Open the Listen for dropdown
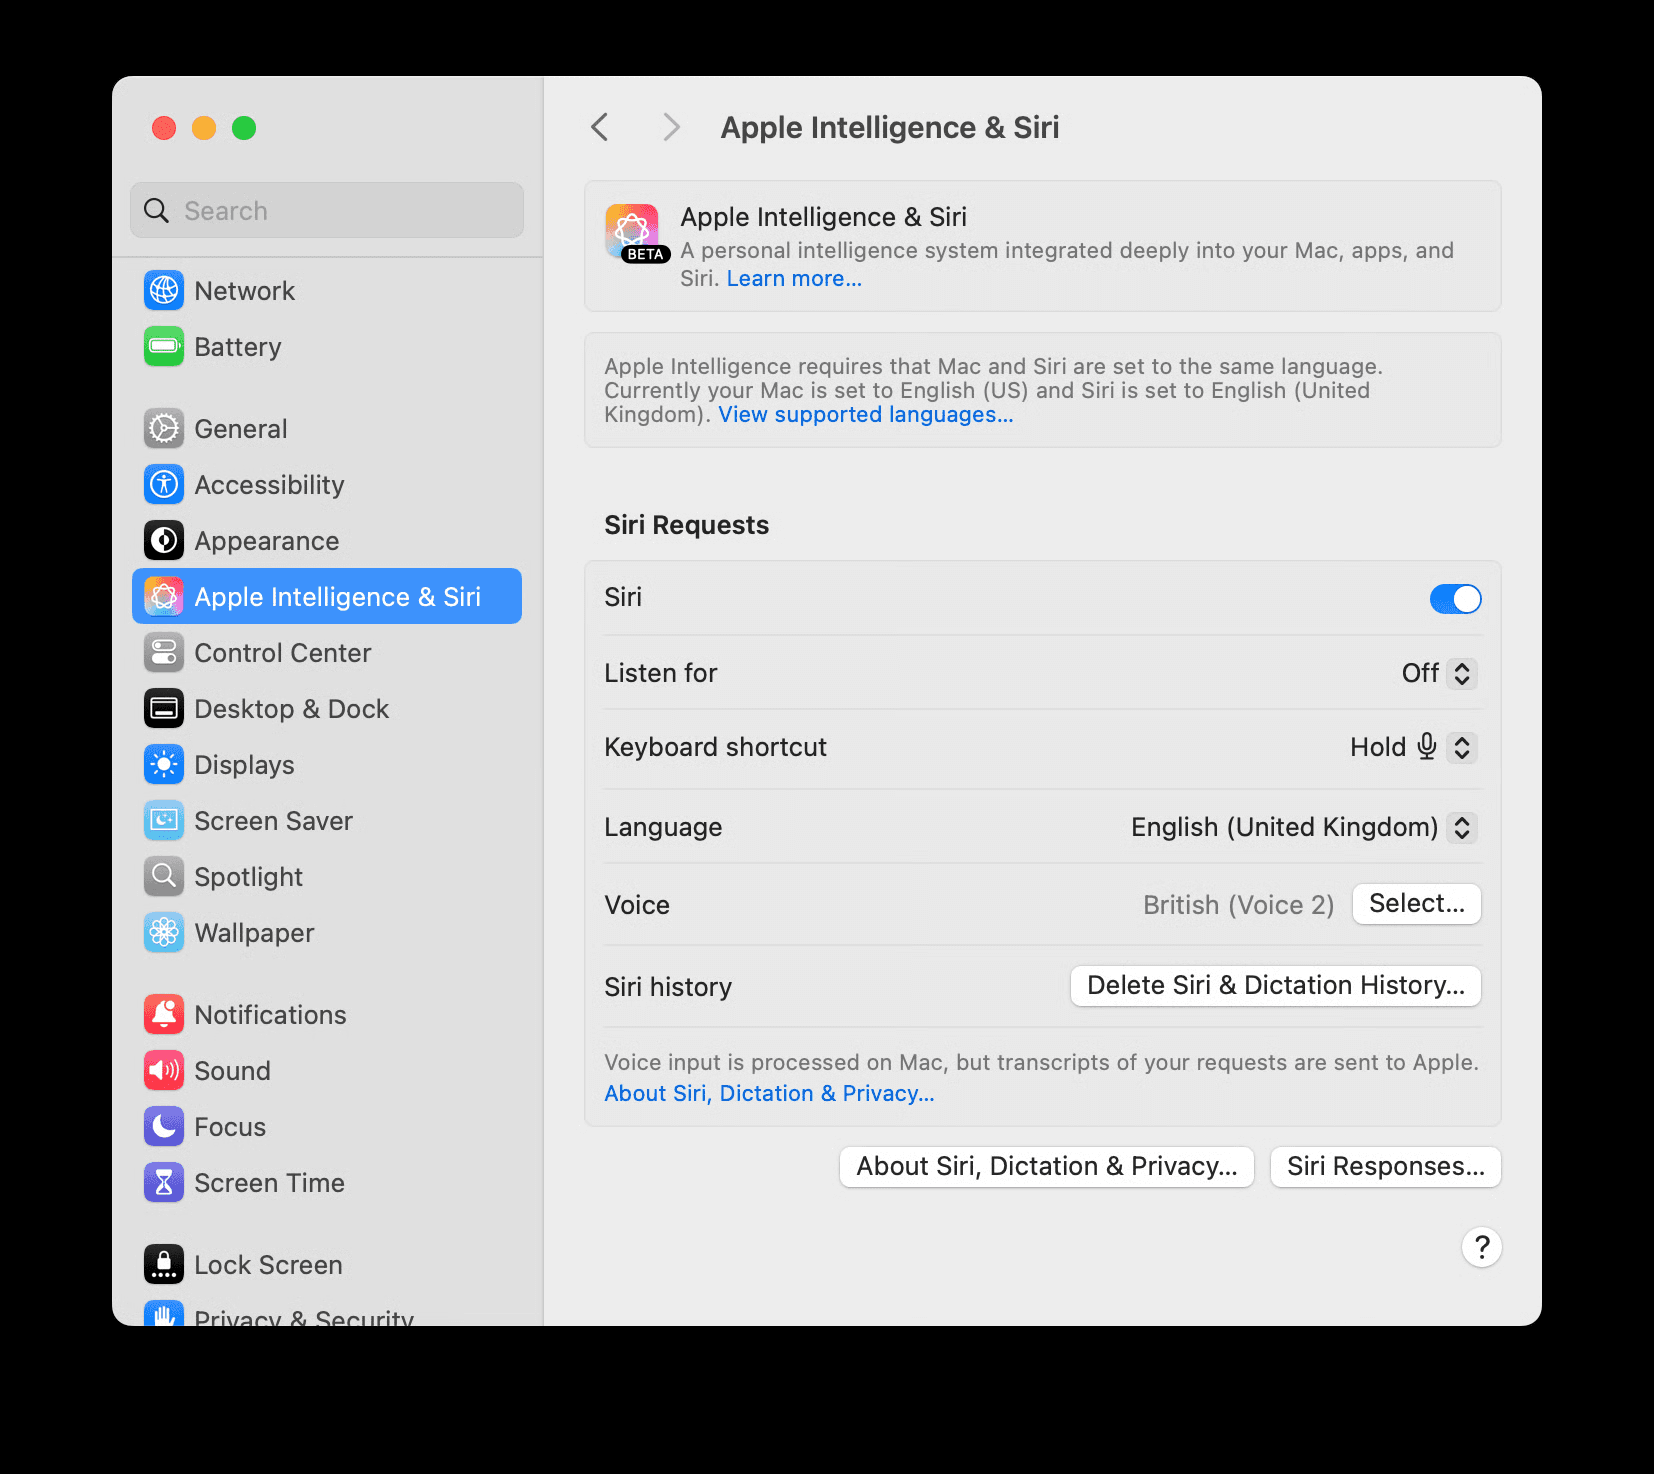This screenshot has width=1654, height=1474. (1440, 673)
